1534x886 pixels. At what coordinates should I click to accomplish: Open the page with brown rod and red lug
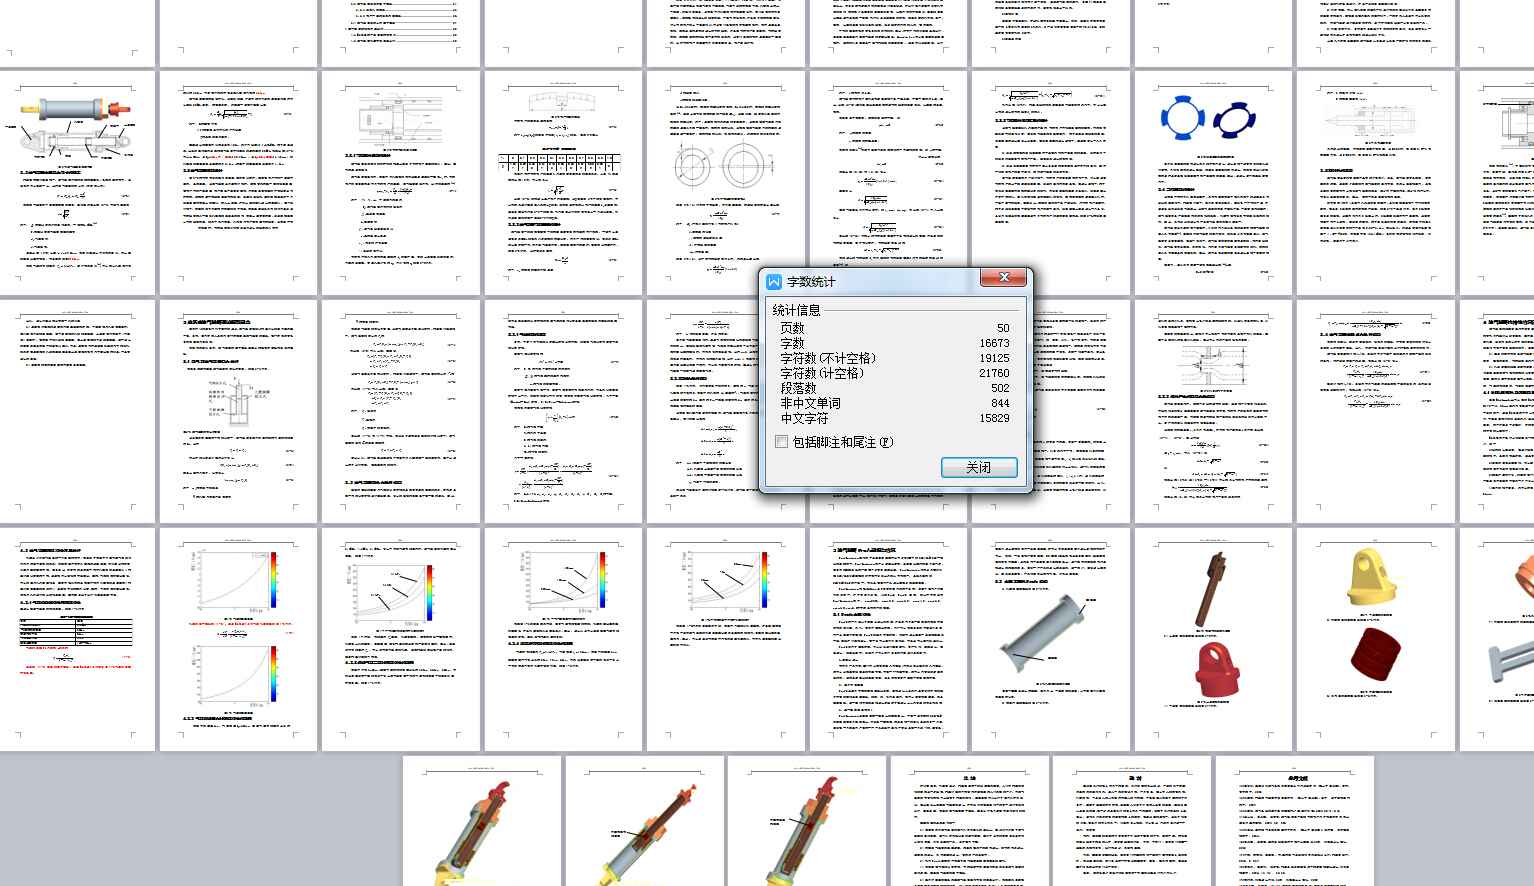[x=1213, y=639]
